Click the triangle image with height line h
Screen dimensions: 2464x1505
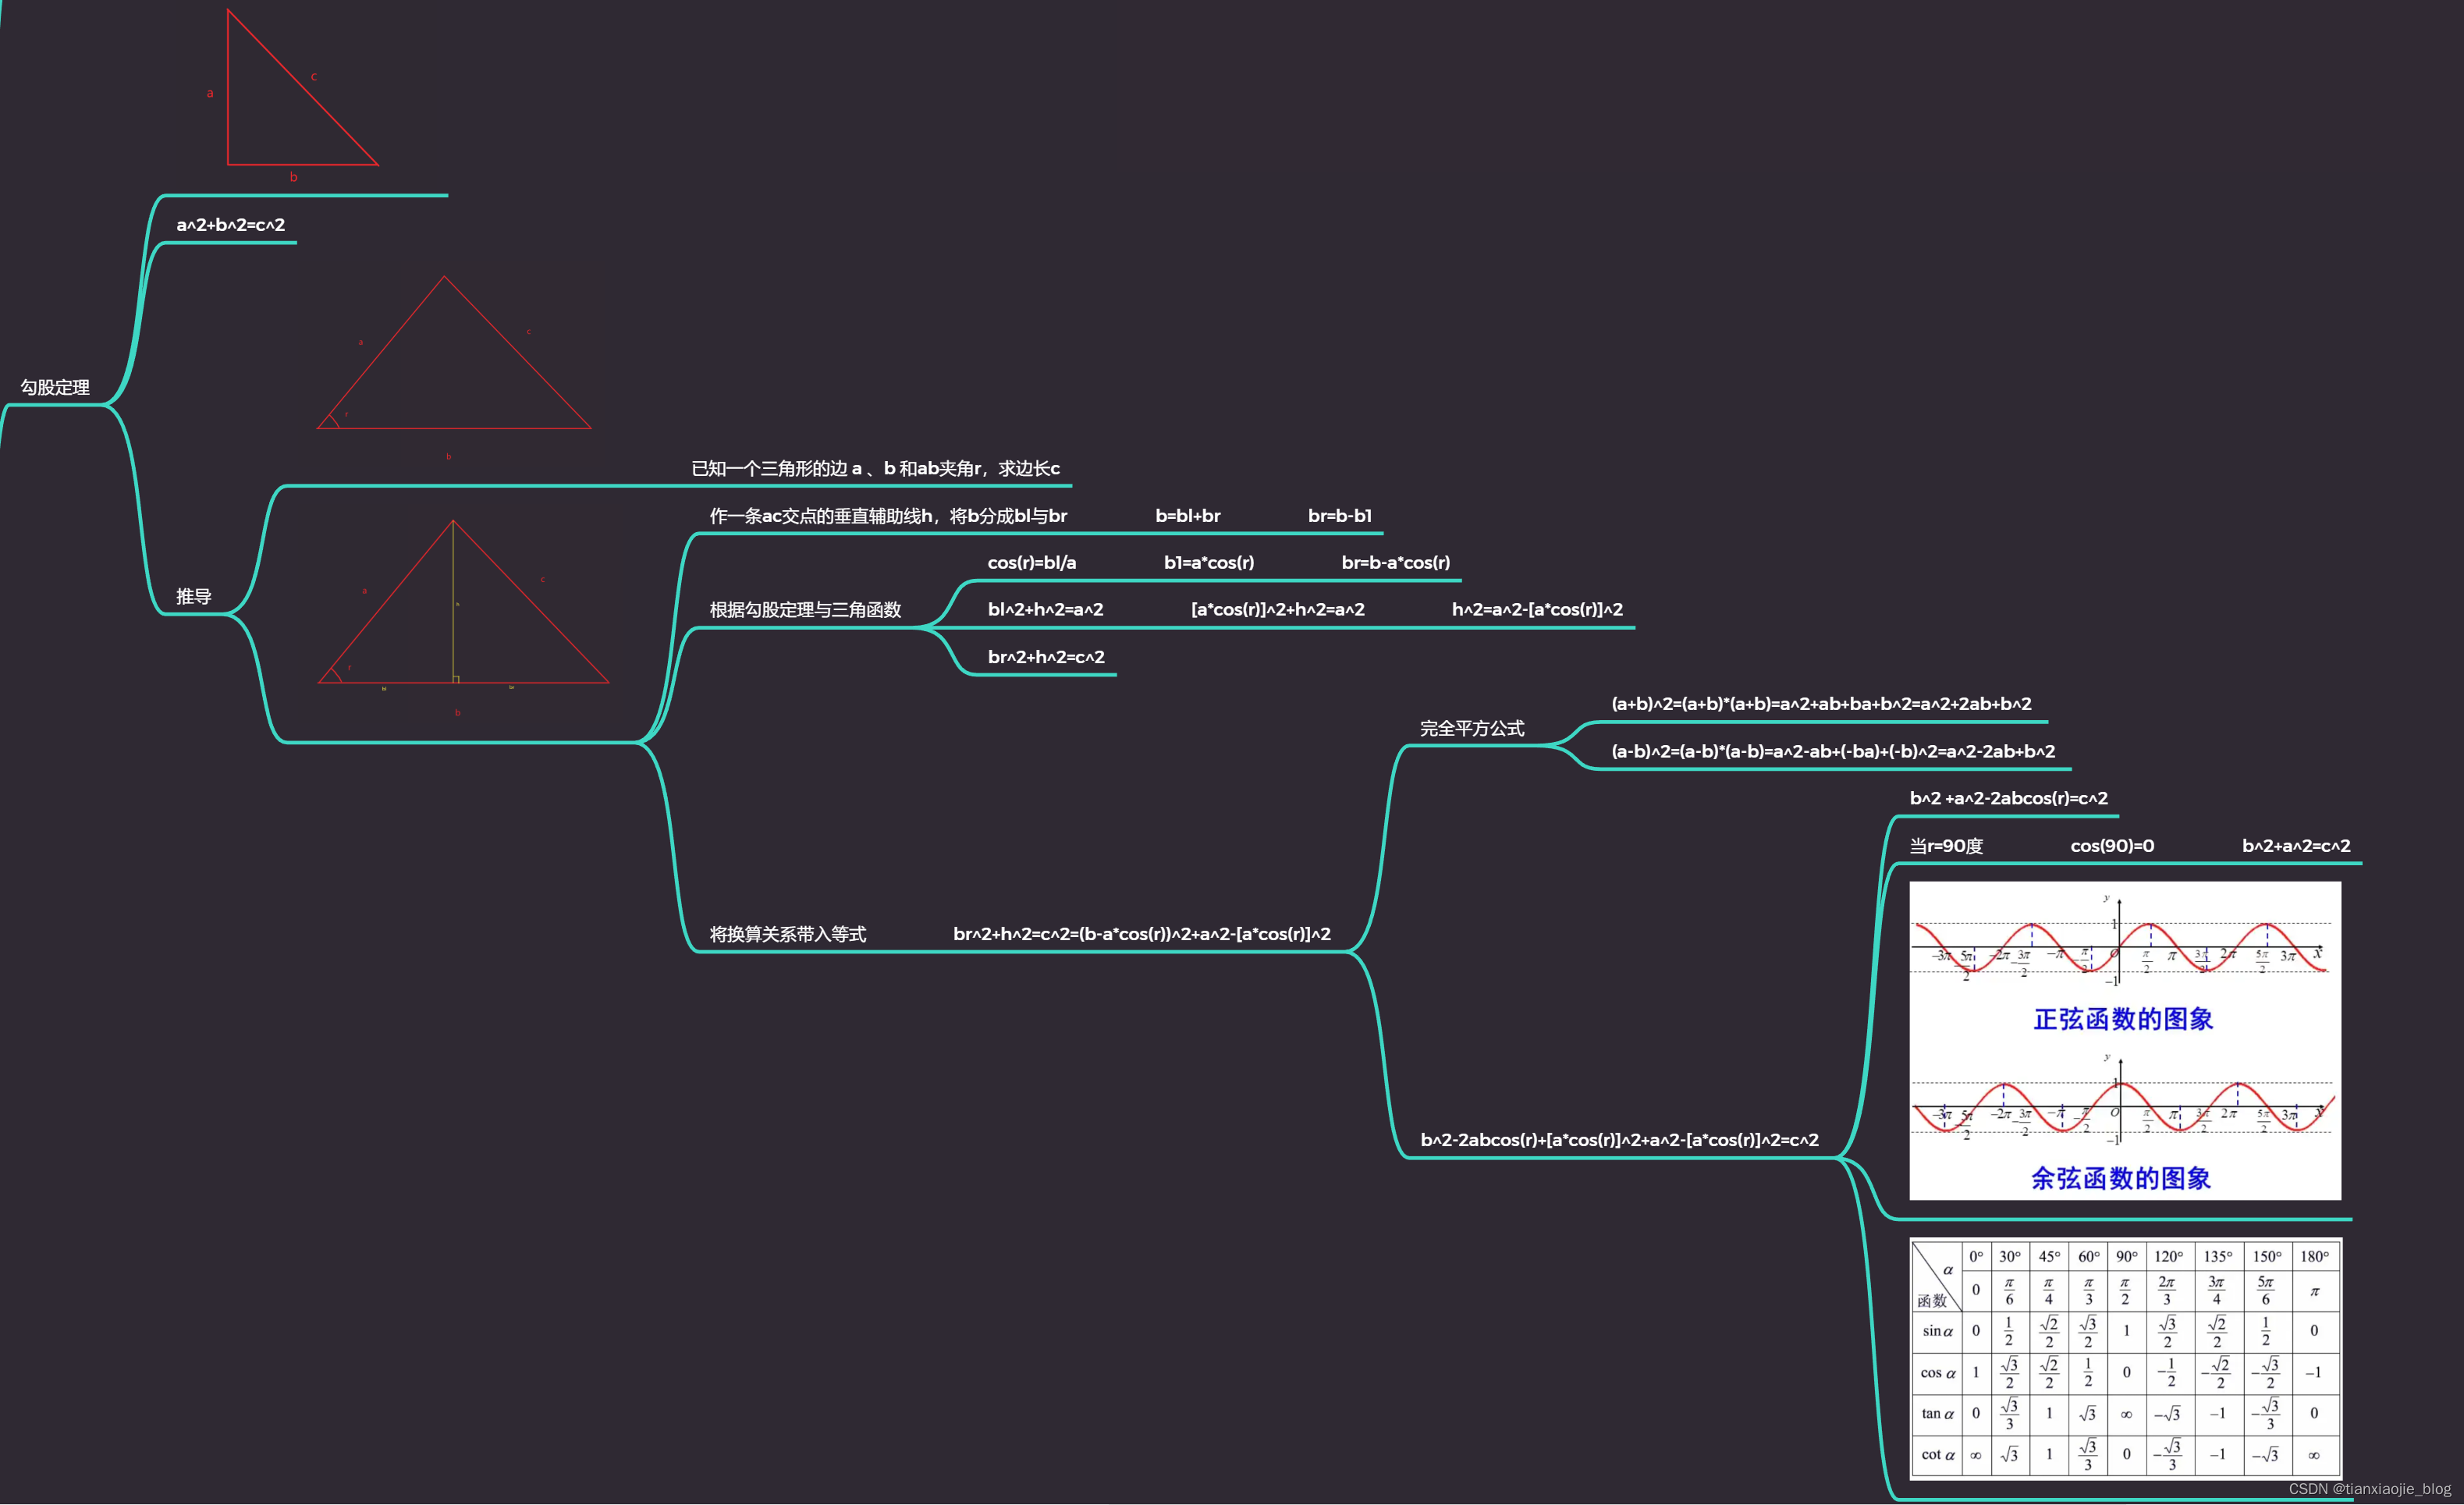(462, 615)
